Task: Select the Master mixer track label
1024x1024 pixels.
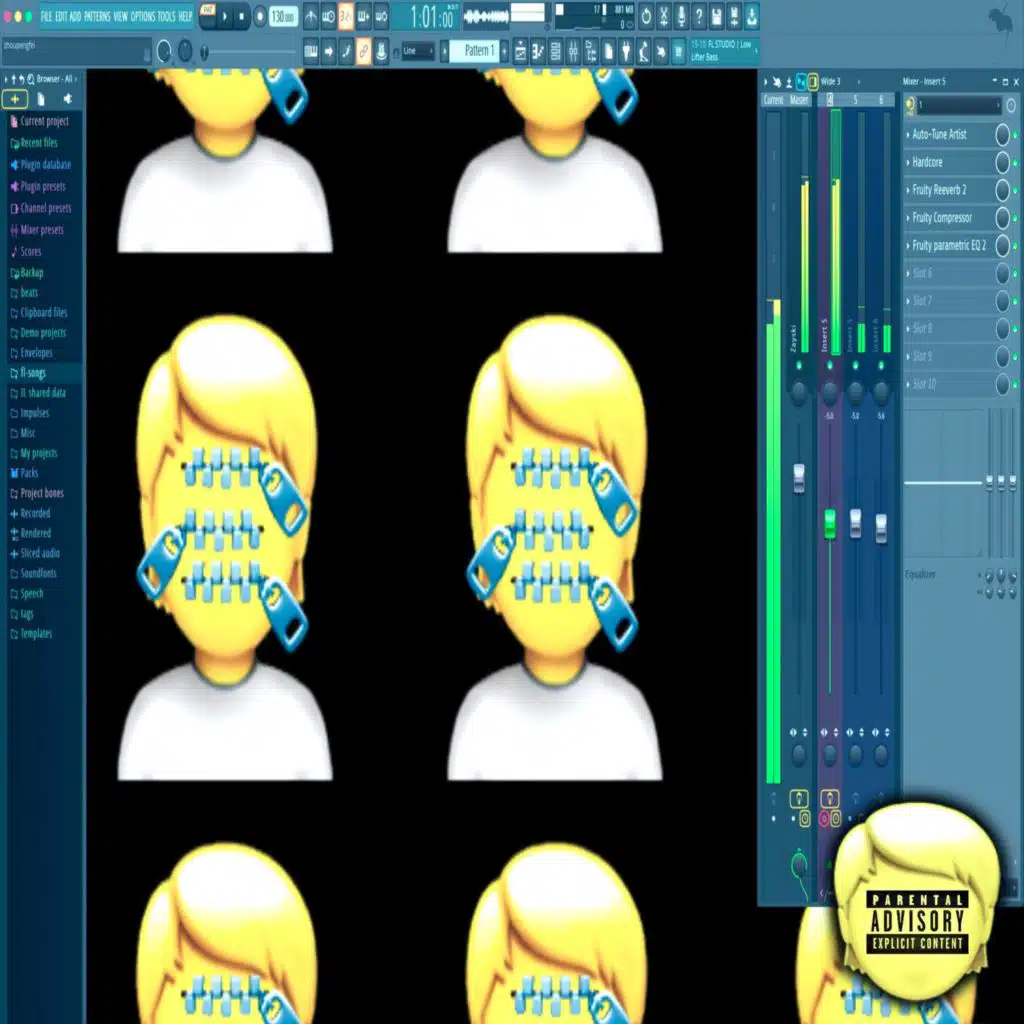Action: click(799, 100)
